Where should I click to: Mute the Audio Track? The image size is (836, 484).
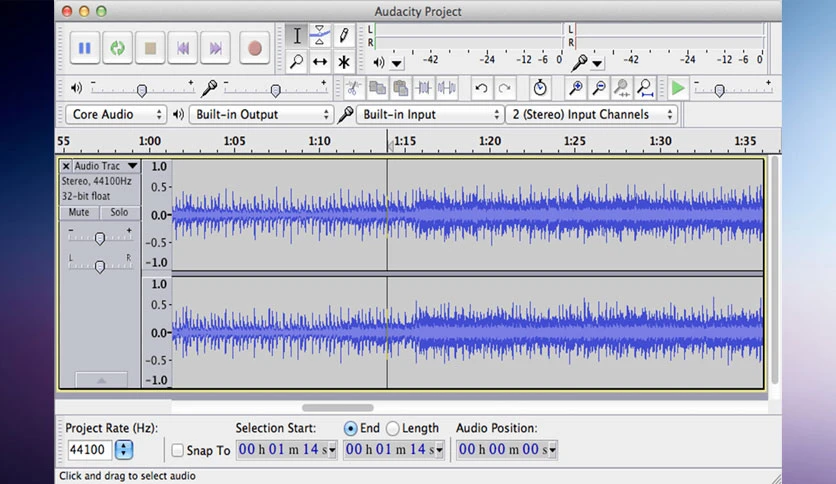79,212
